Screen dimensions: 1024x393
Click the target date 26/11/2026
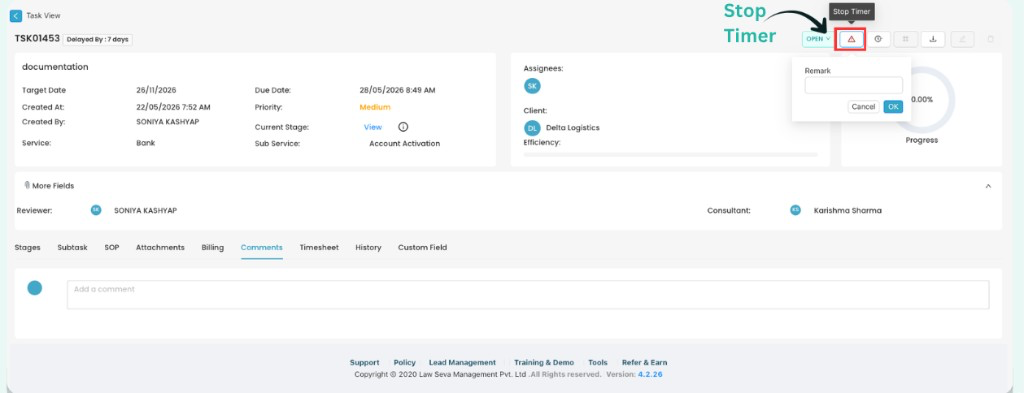point(156,91)
